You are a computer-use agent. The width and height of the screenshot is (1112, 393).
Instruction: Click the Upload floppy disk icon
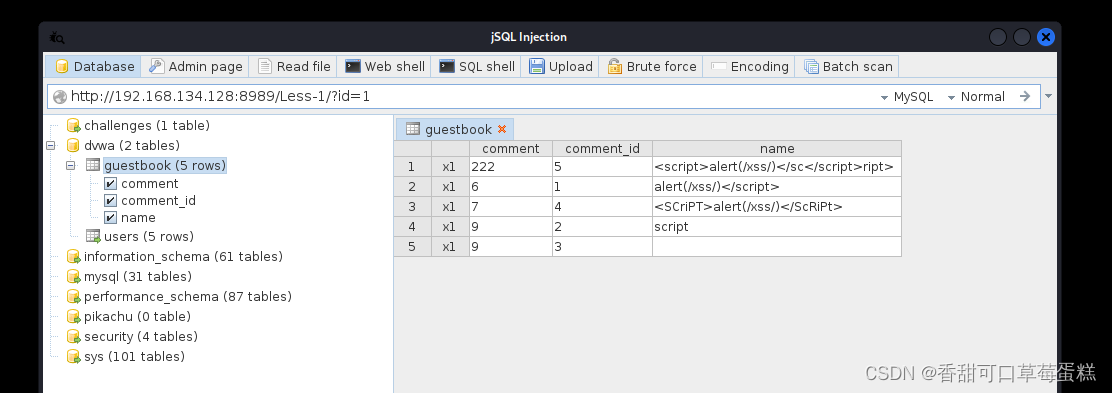click(x=537, y=67)
